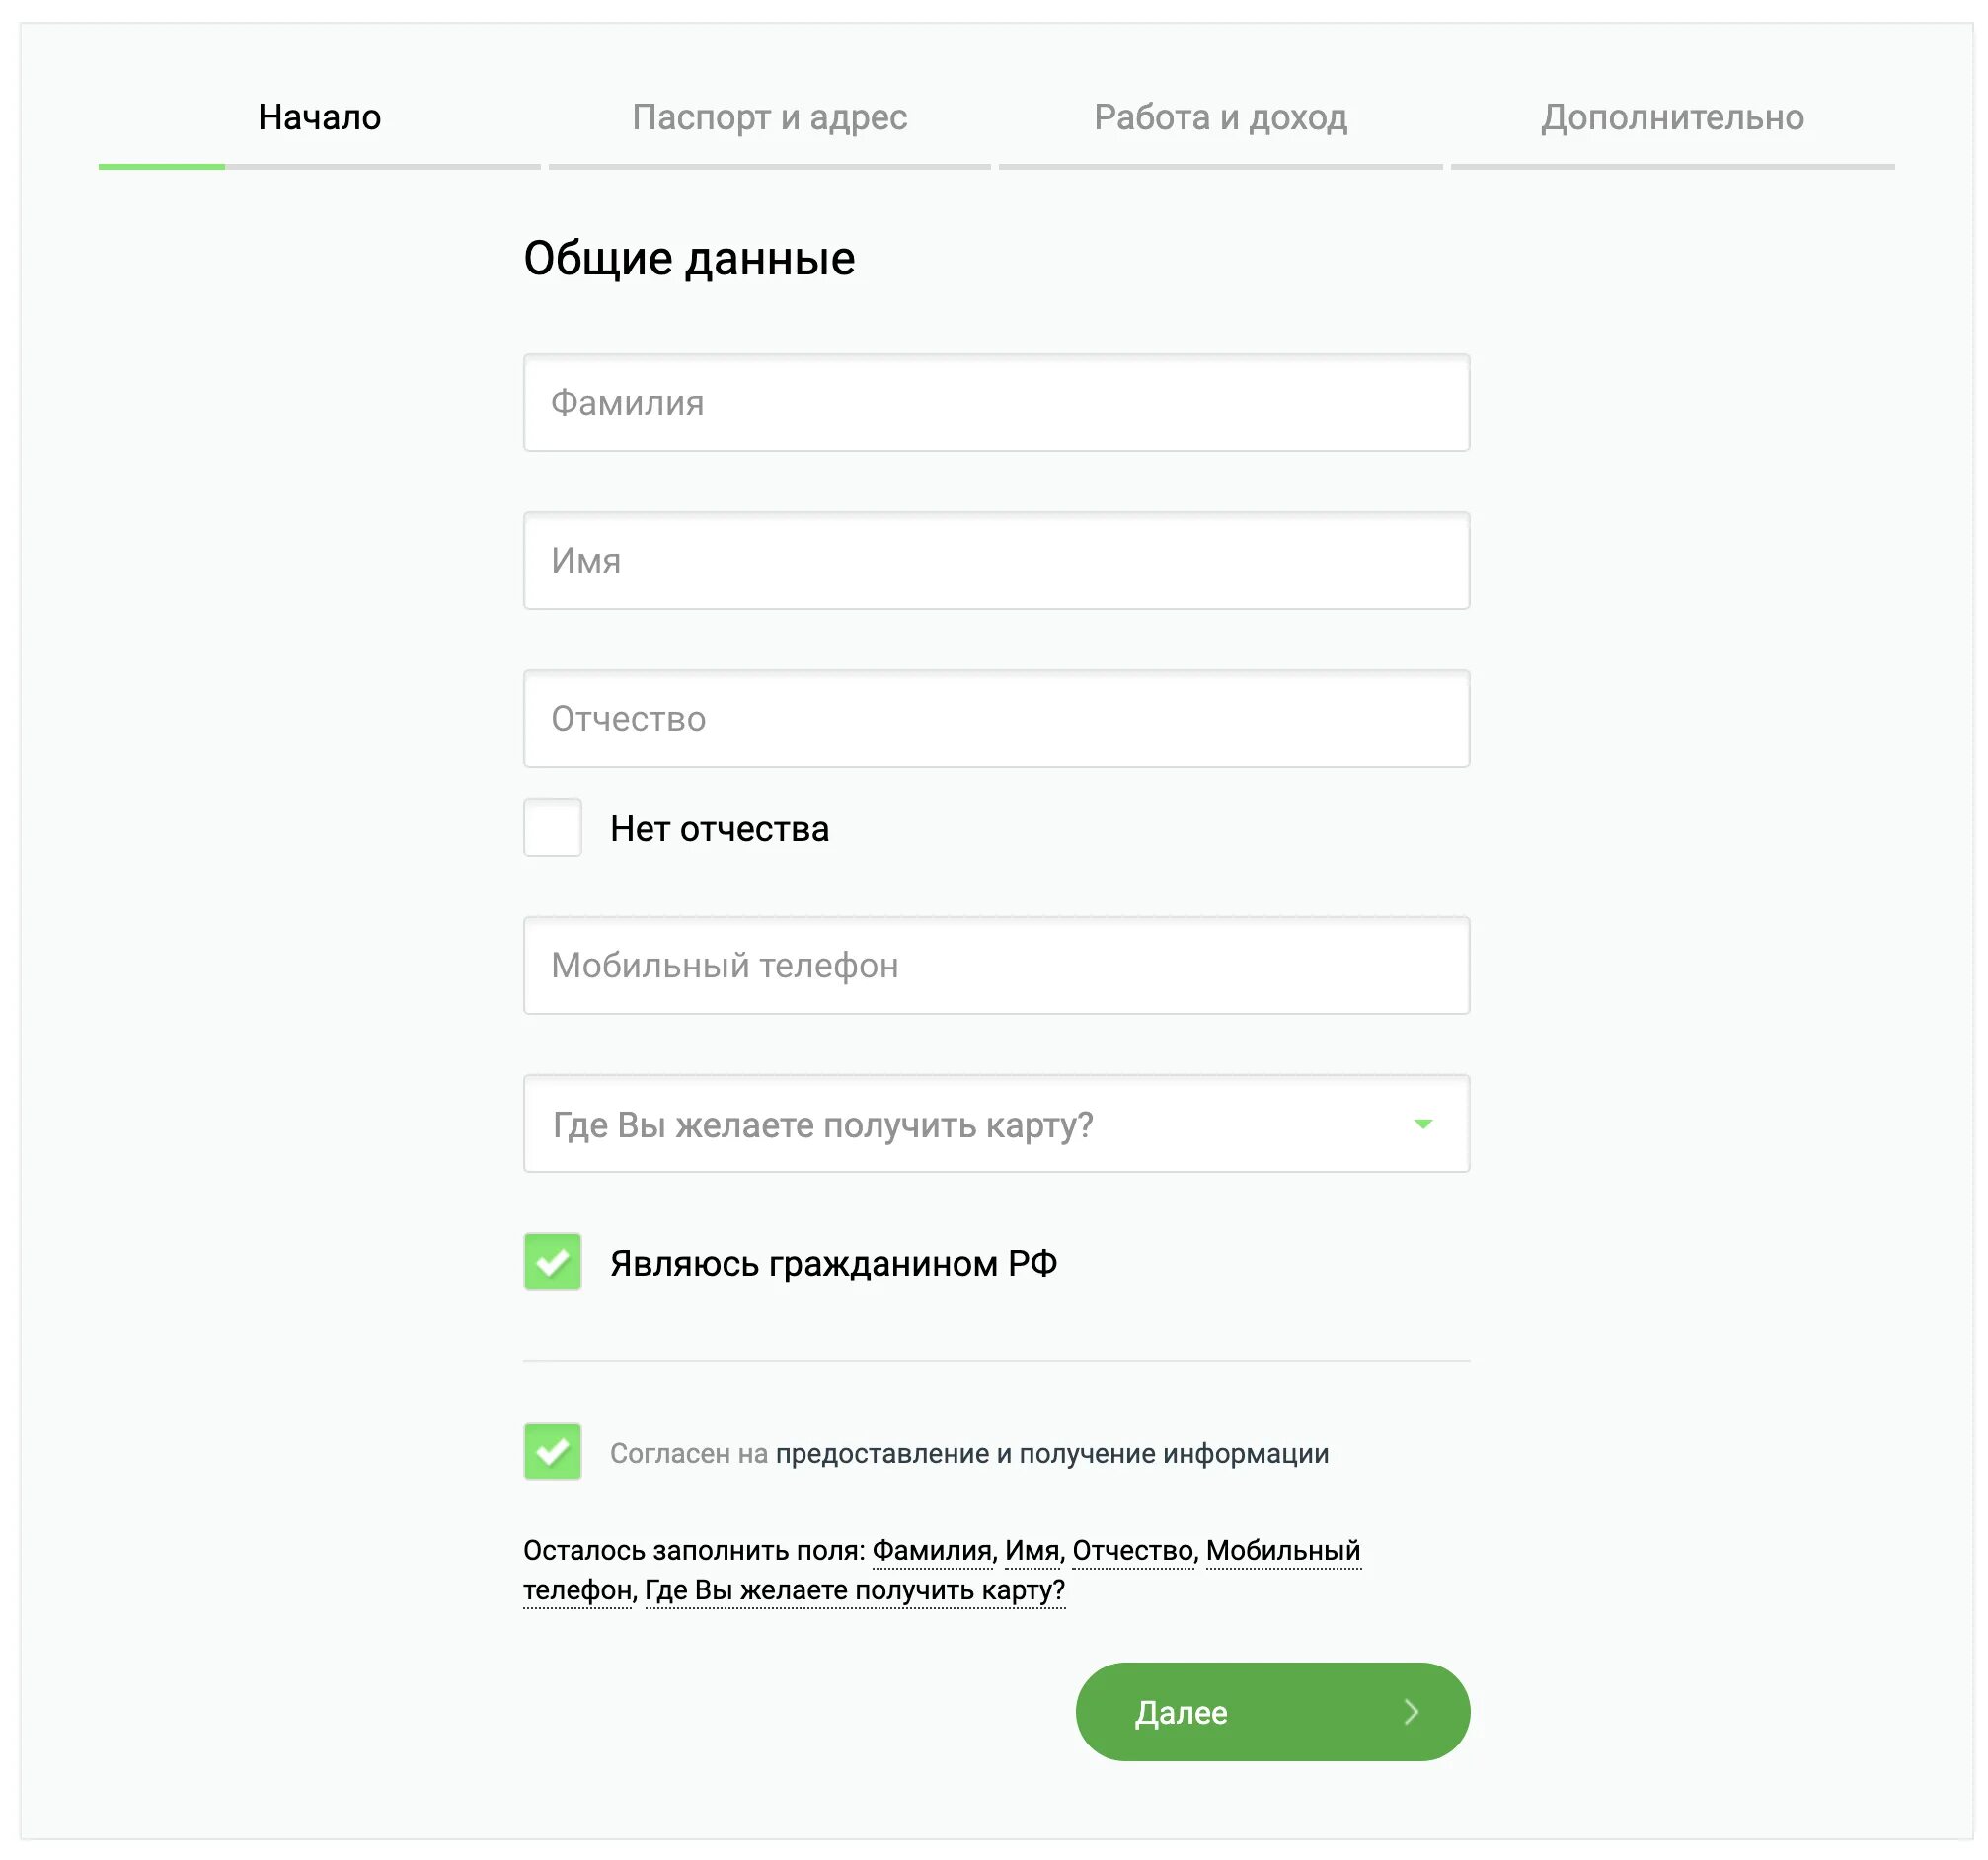The height and width of the screenshot is (1860, 1988).
Task: Uncheck the Согласен на consent checkbox
Action: click(552, 1451)
